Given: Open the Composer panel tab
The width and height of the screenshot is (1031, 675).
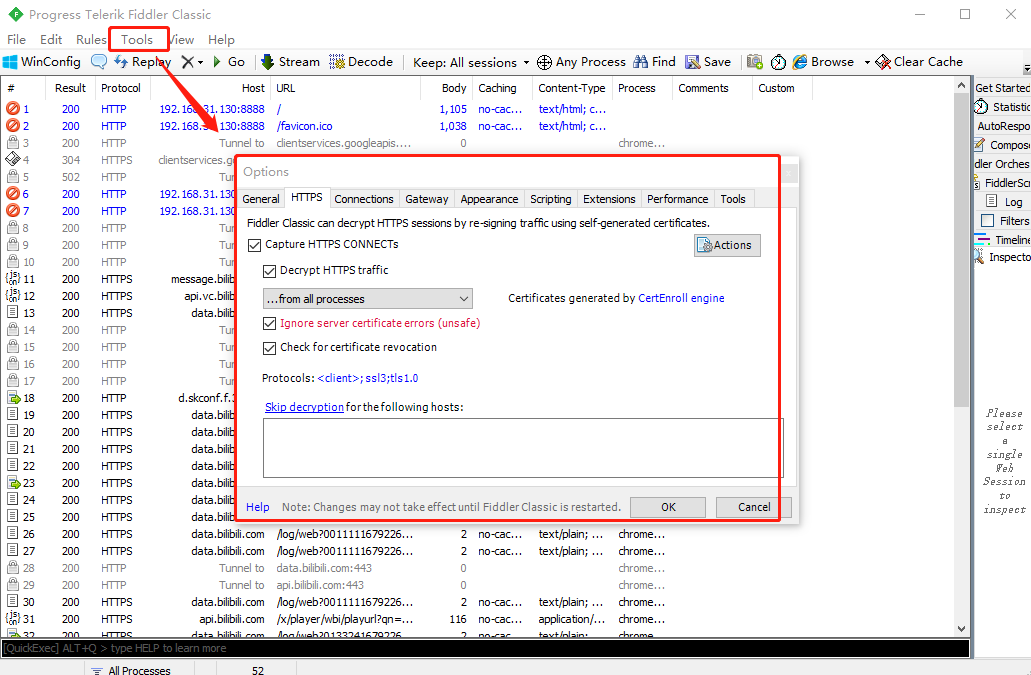Looking at the screenshot, I should coord(1002,145).
